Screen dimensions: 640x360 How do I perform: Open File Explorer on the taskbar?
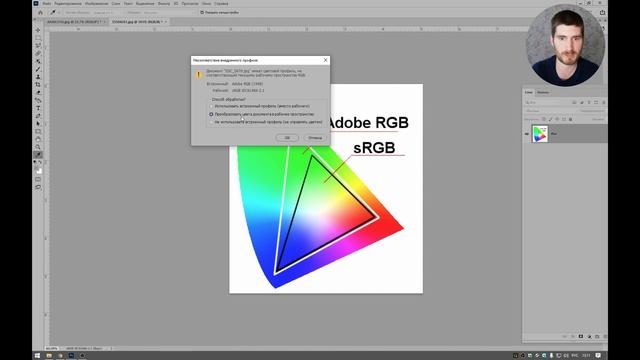click(49, 356)
